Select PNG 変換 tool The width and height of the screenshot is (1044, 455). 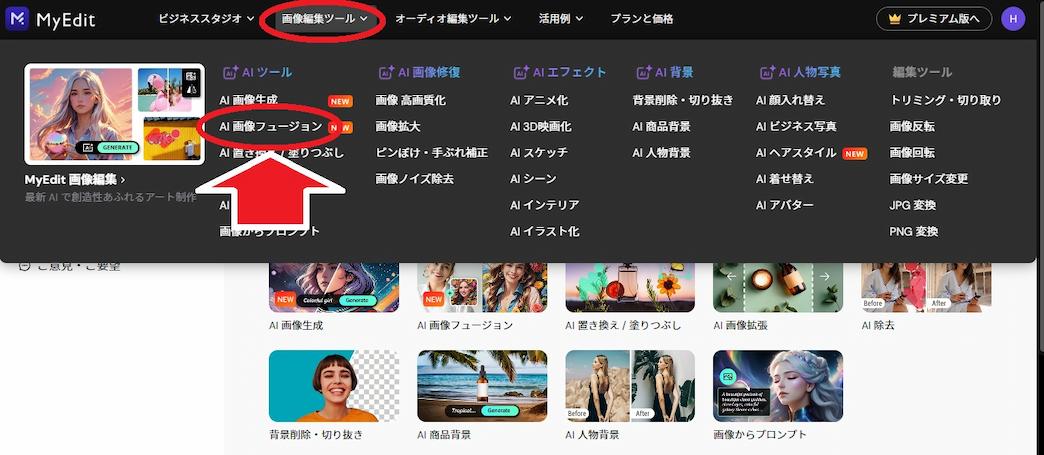point(914,231)
